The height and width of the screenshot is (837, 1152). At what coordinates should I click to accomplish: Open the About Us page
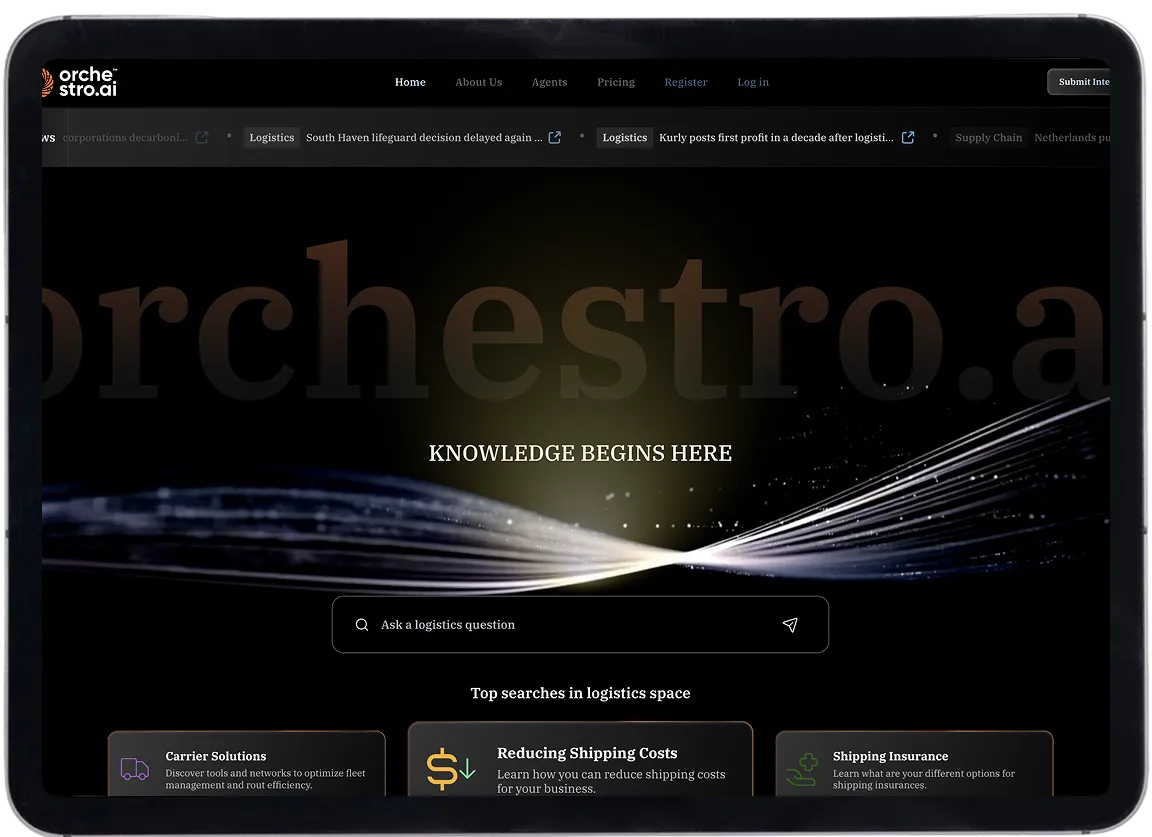tap(478, 82)
